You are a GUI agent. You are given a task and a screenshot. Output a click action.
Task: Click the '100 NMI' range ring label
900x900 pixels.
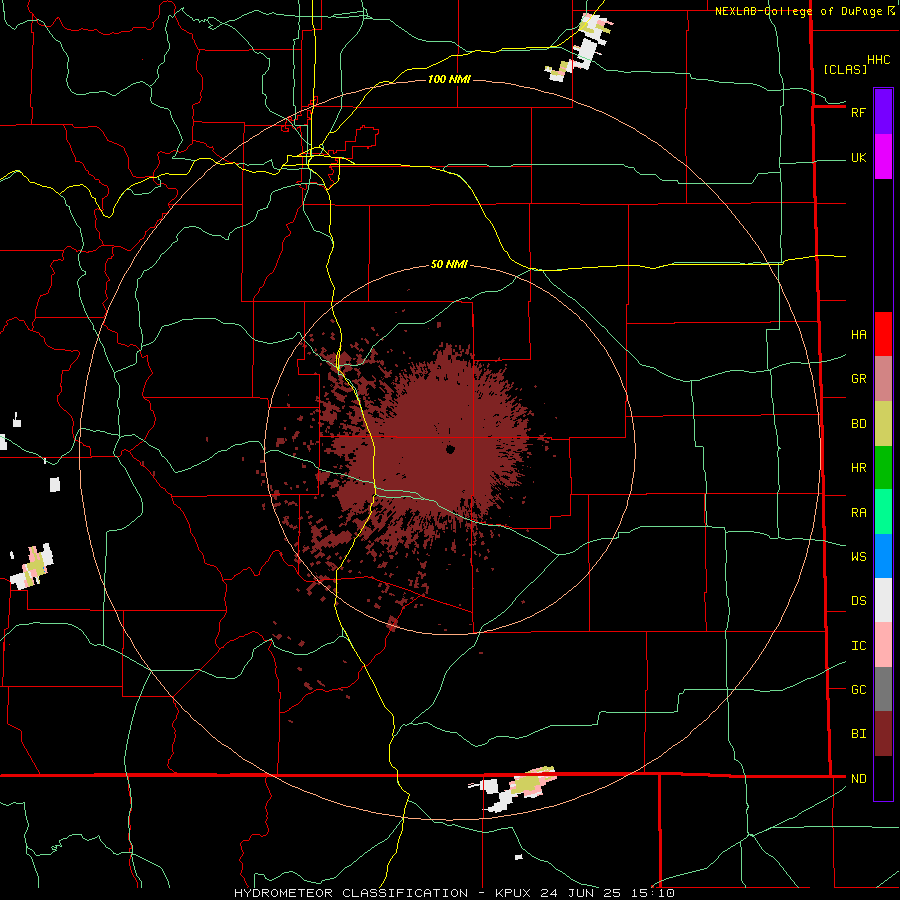tap(449, 79)
